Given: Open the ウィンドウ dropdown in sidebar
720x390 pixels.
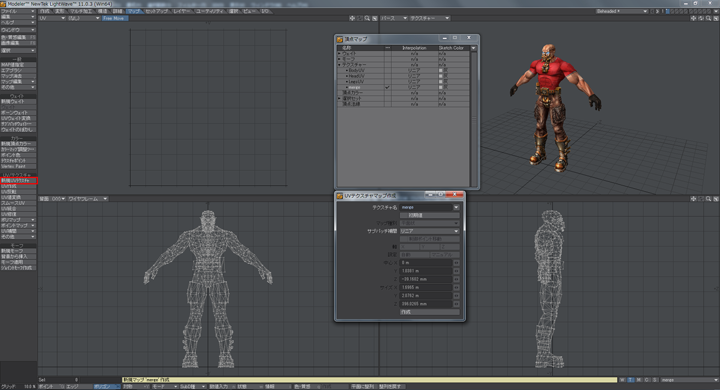Looking at the screenshot, I should 18,30.
